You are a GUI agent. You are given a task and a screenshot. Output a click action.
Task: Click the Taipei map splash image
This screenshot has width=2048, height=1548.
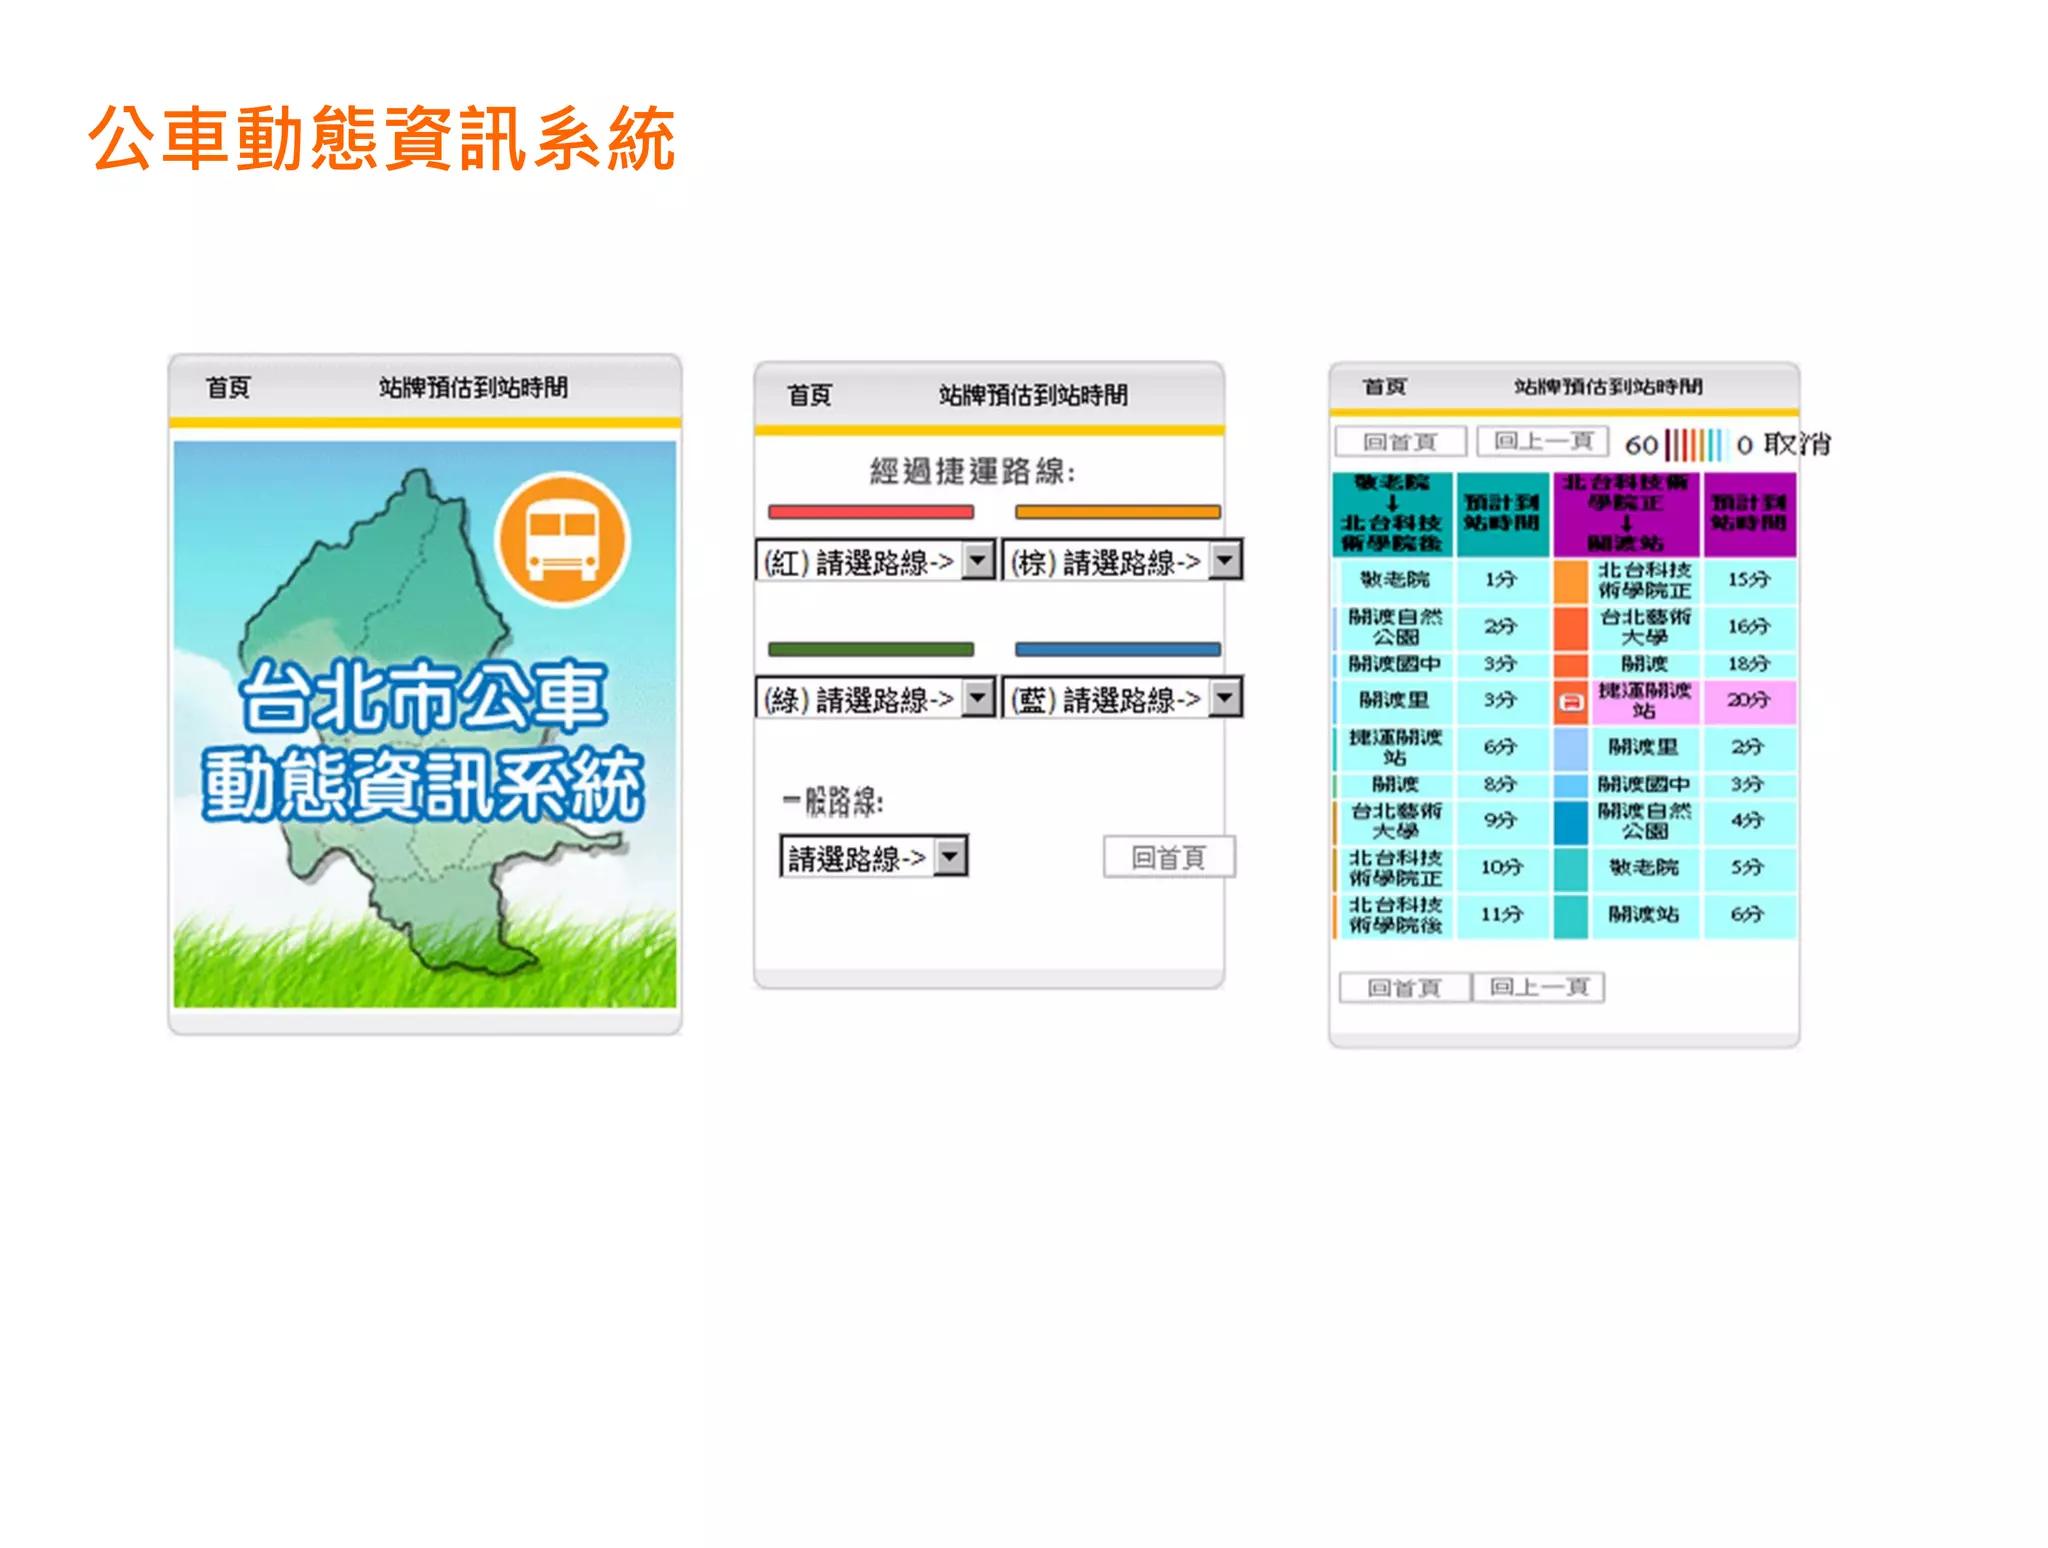coord(425,724)
